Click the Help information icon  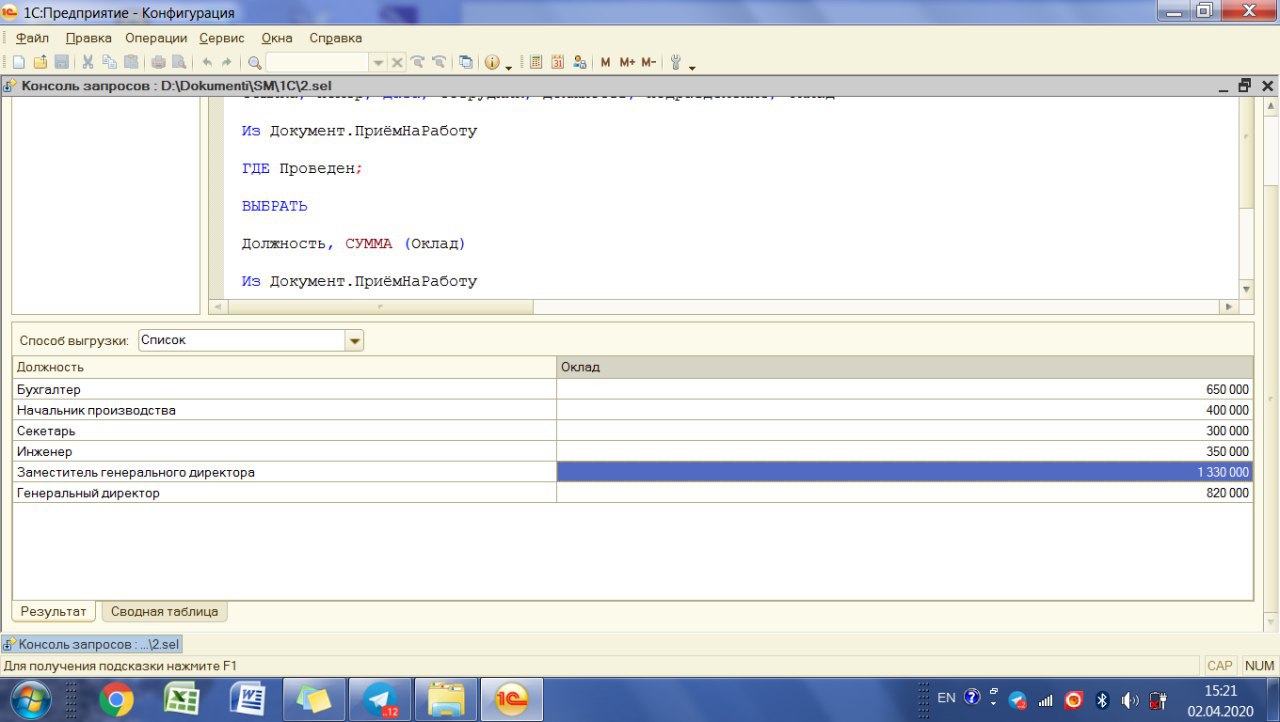pyautogui.click(x=492, y=62)
